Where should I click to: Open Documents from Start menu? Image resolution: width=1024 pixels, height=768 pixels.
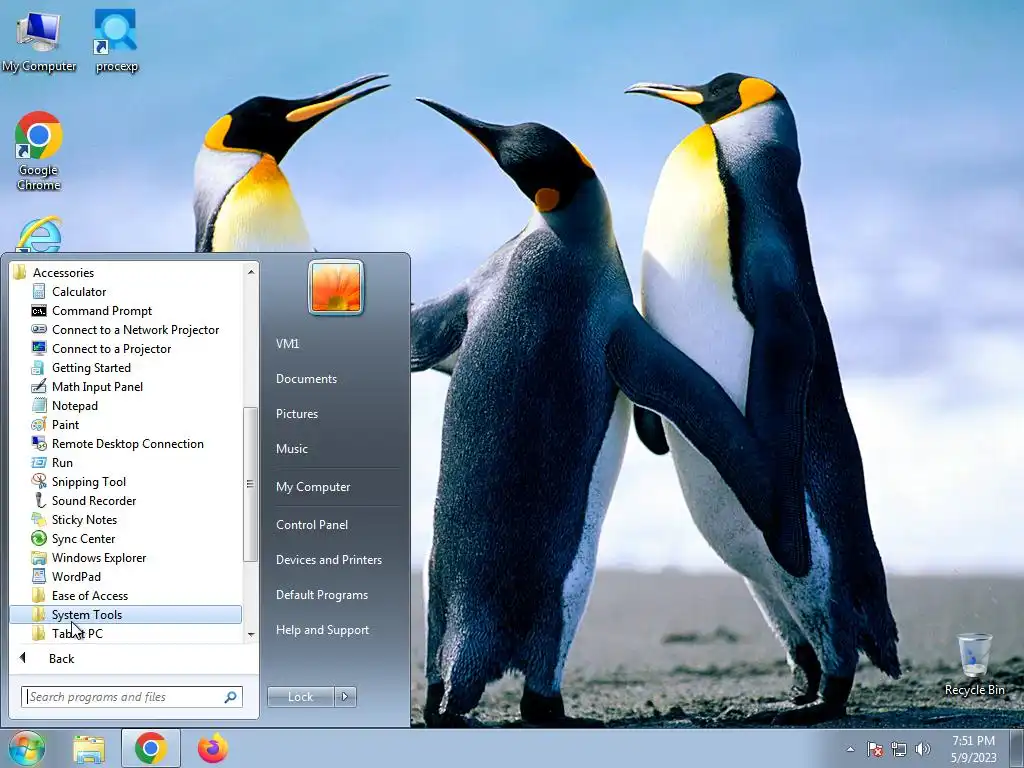[306, 379]
